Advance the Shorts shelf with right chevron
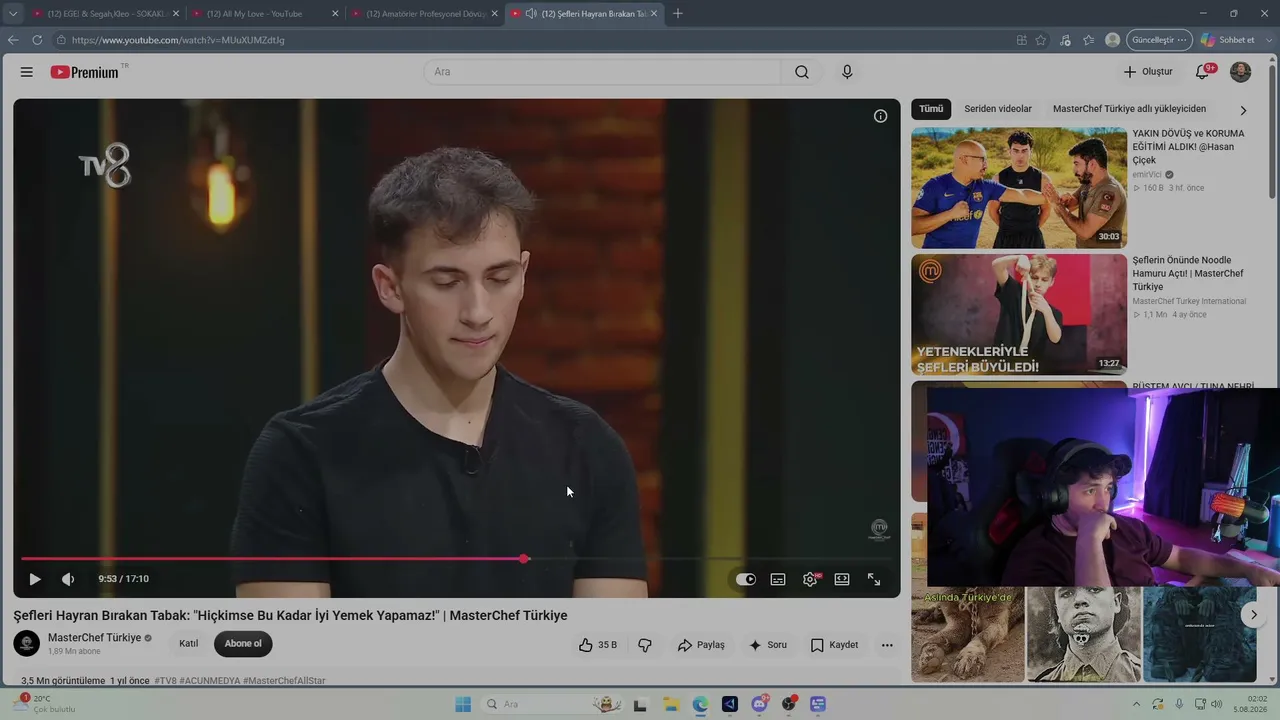The image size is (1280, 720). pos(1254,615)
